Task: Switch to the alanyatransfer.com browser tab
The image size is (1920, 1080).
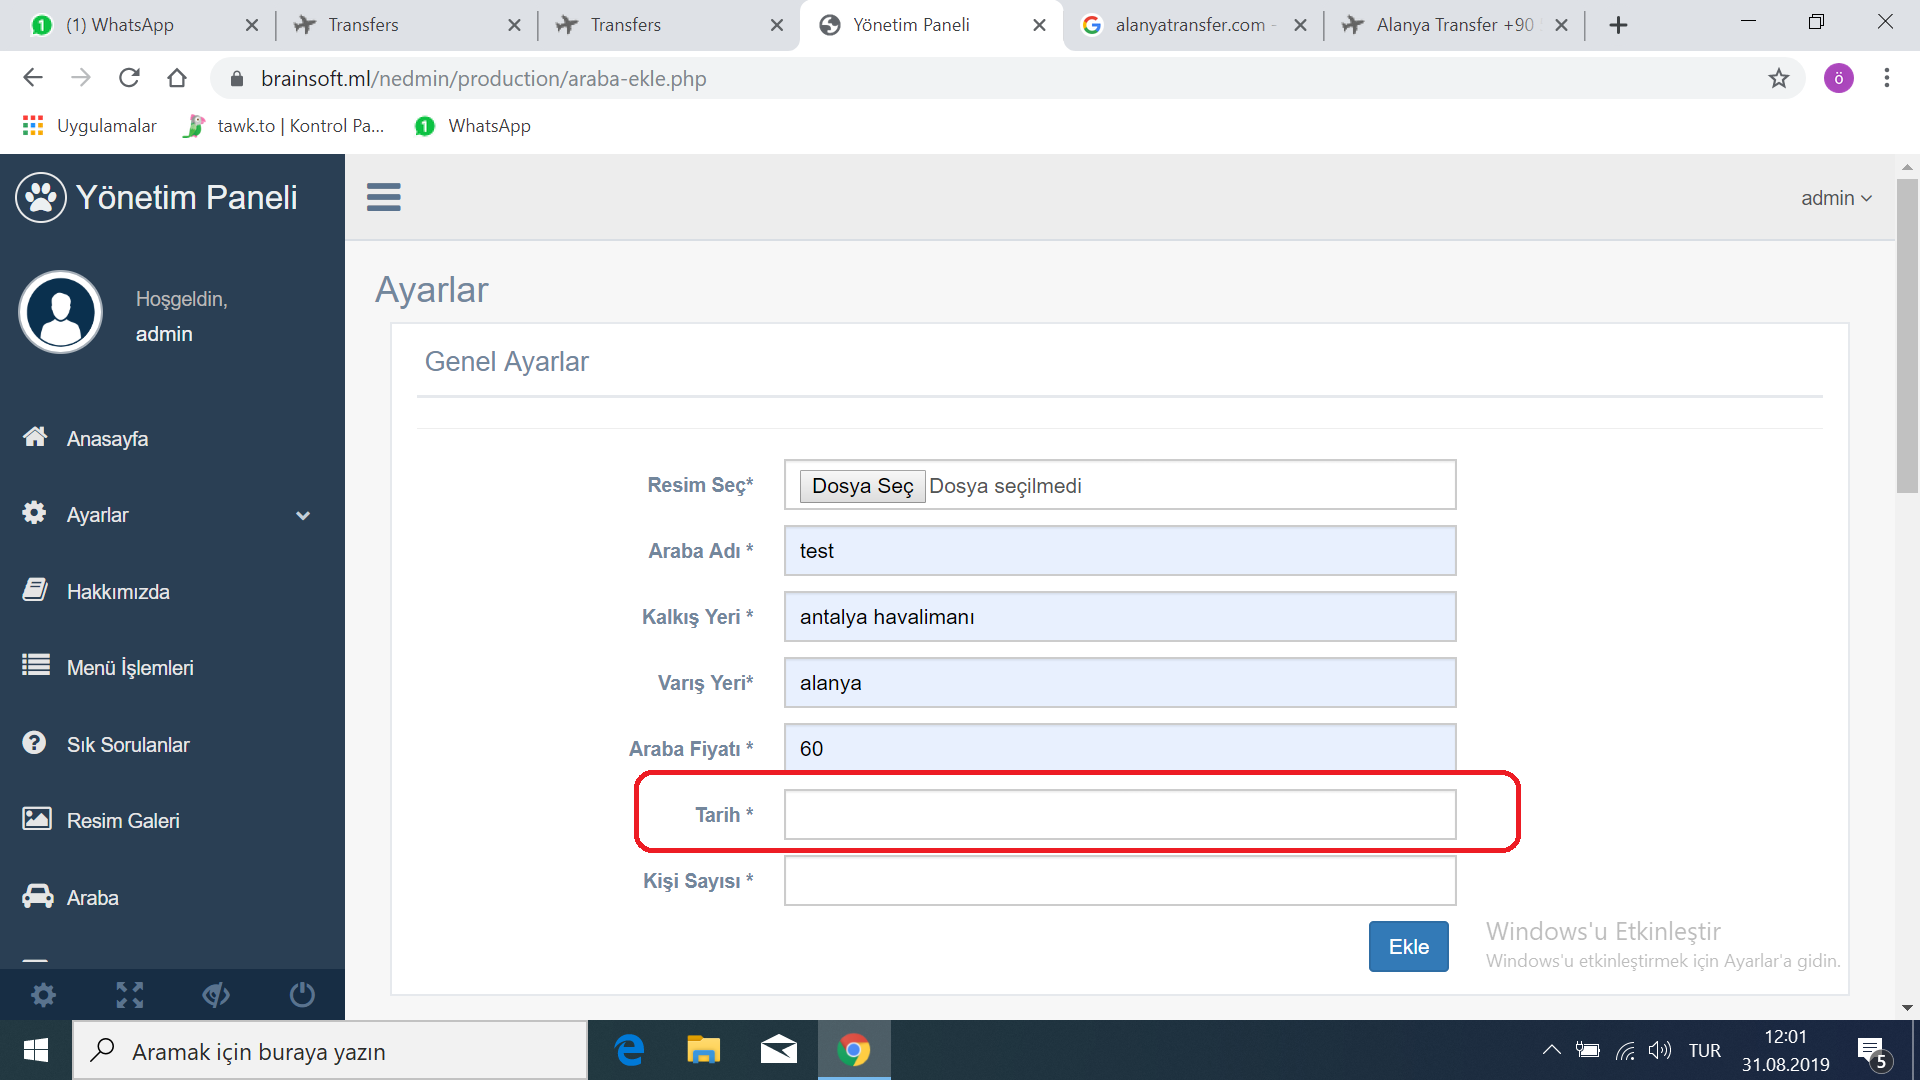Action: coord(1189,25)
